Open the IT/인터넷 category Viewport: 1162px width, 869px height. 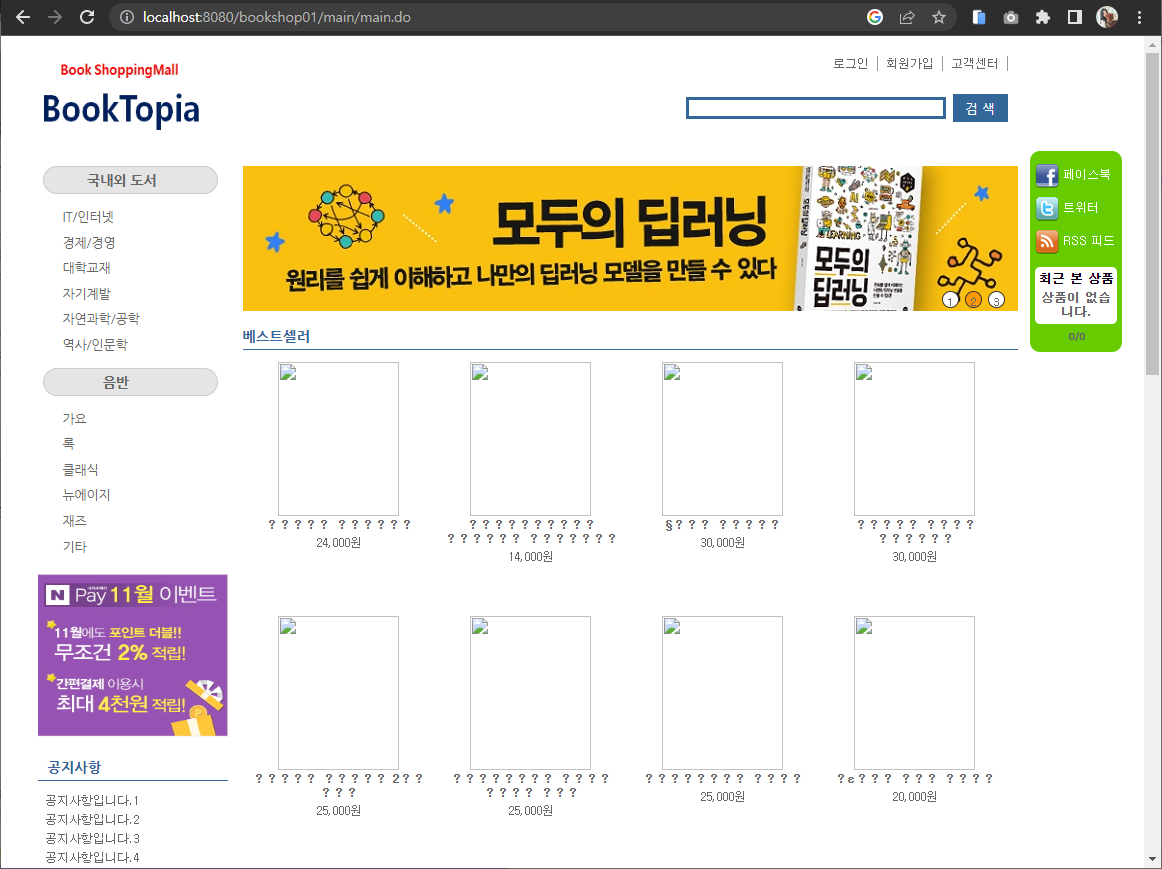[x=88, y=217]
